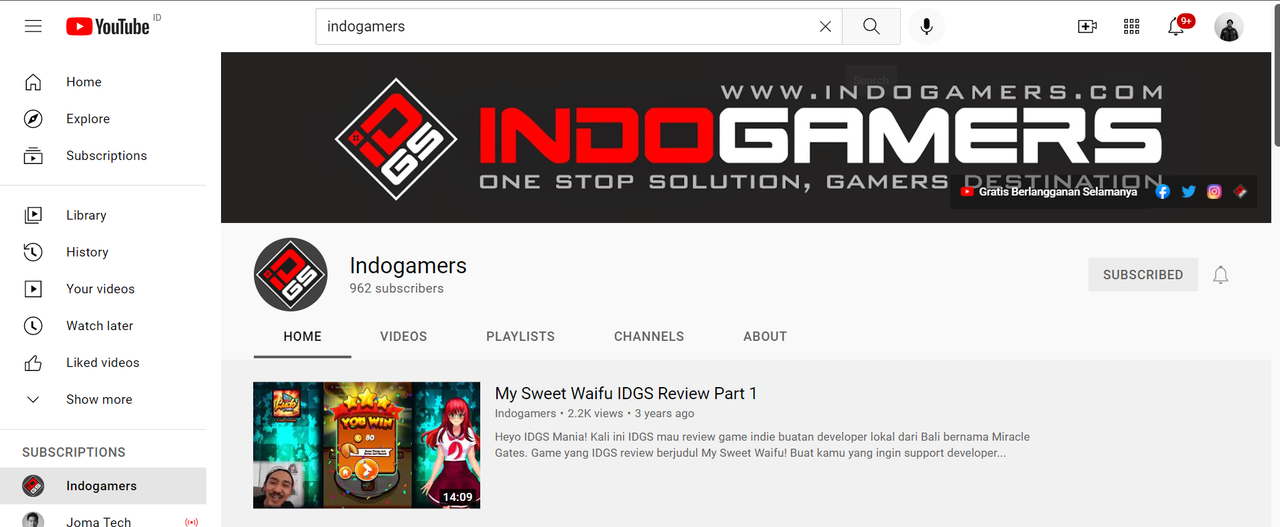
Task: Clear the search box text
Action: tap(825, 27)
